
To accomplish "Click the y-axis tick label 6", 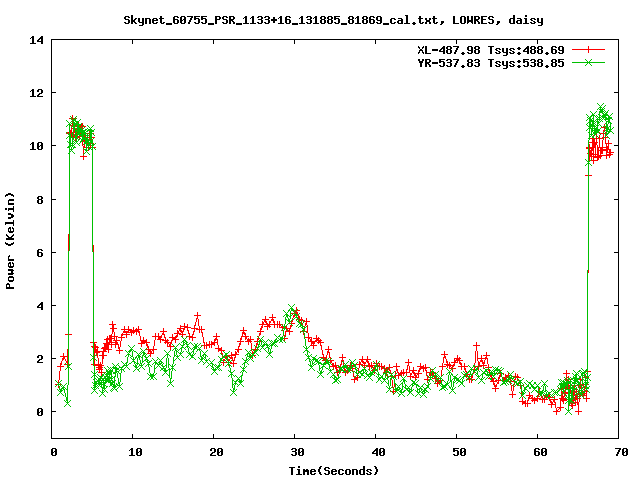I will tap(40, 253).
